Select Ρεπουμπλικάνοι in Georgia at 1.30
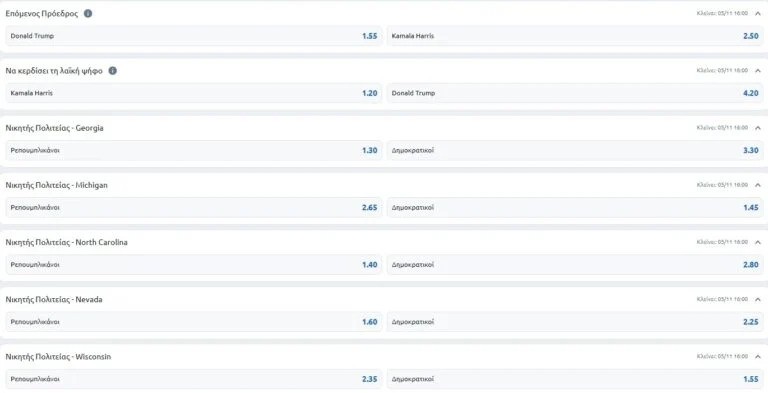Viewport: 768px width, 393px height. pyautogui.click(x=193, y=150)
